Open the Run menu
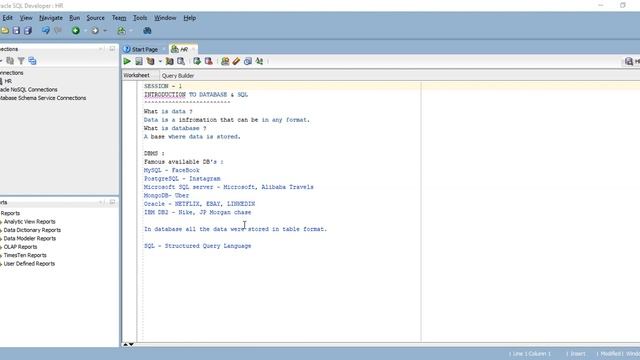The width and height of the screenshot is (640, 360). [74, 18]
